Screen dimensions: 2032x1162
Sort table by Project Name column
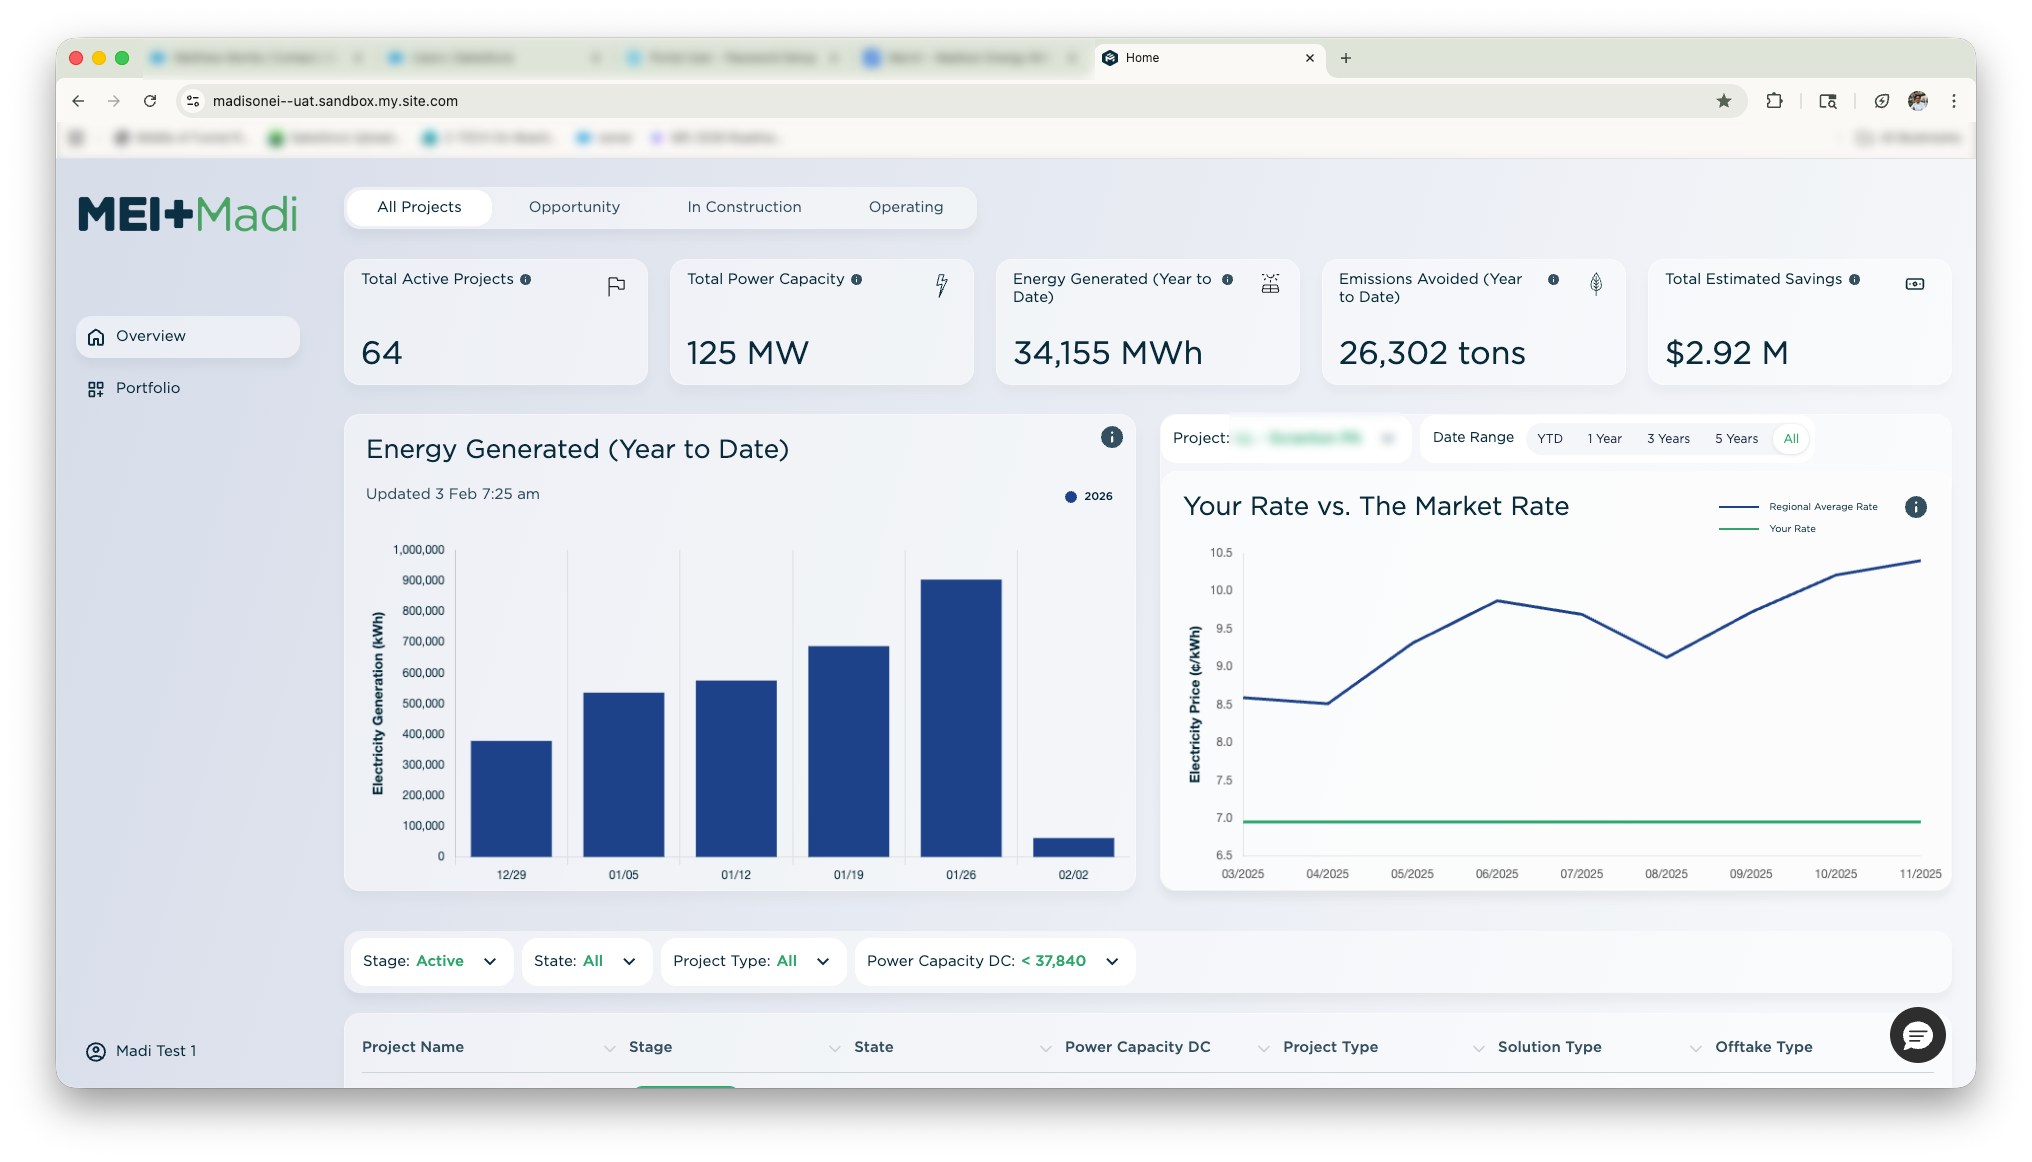point(413,1047)
